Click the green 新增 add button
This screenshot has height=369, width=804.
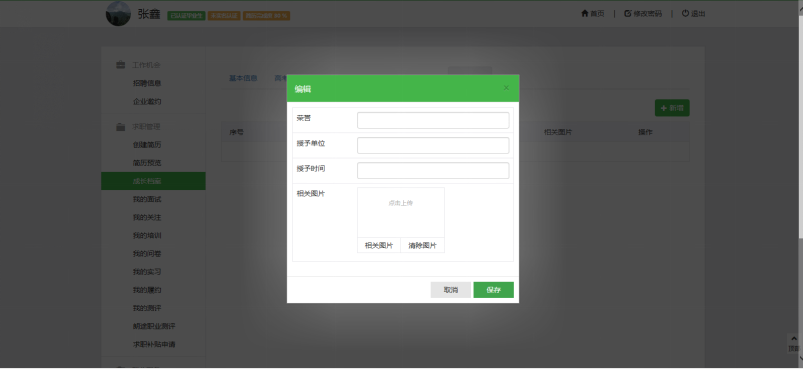pyautogui.click(x=672, y=108)
